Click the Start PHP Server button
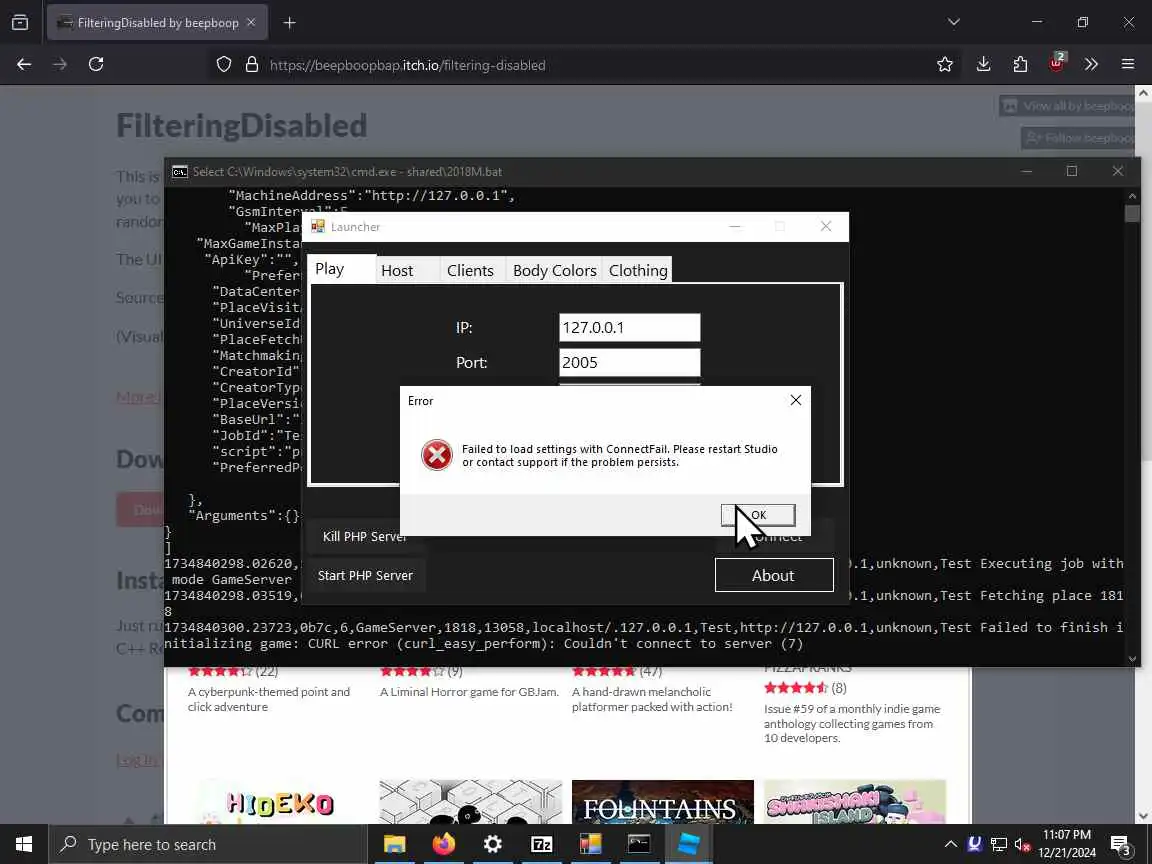 click(x=365, y=575)
